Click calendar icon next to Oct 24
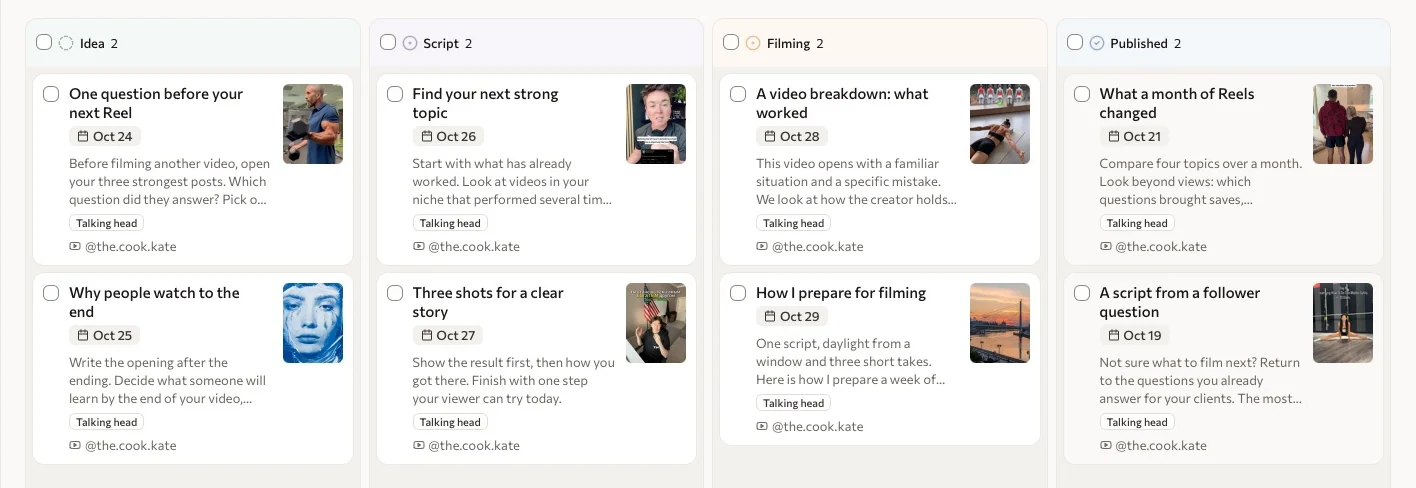1416x488 pixels. (82, 136)
